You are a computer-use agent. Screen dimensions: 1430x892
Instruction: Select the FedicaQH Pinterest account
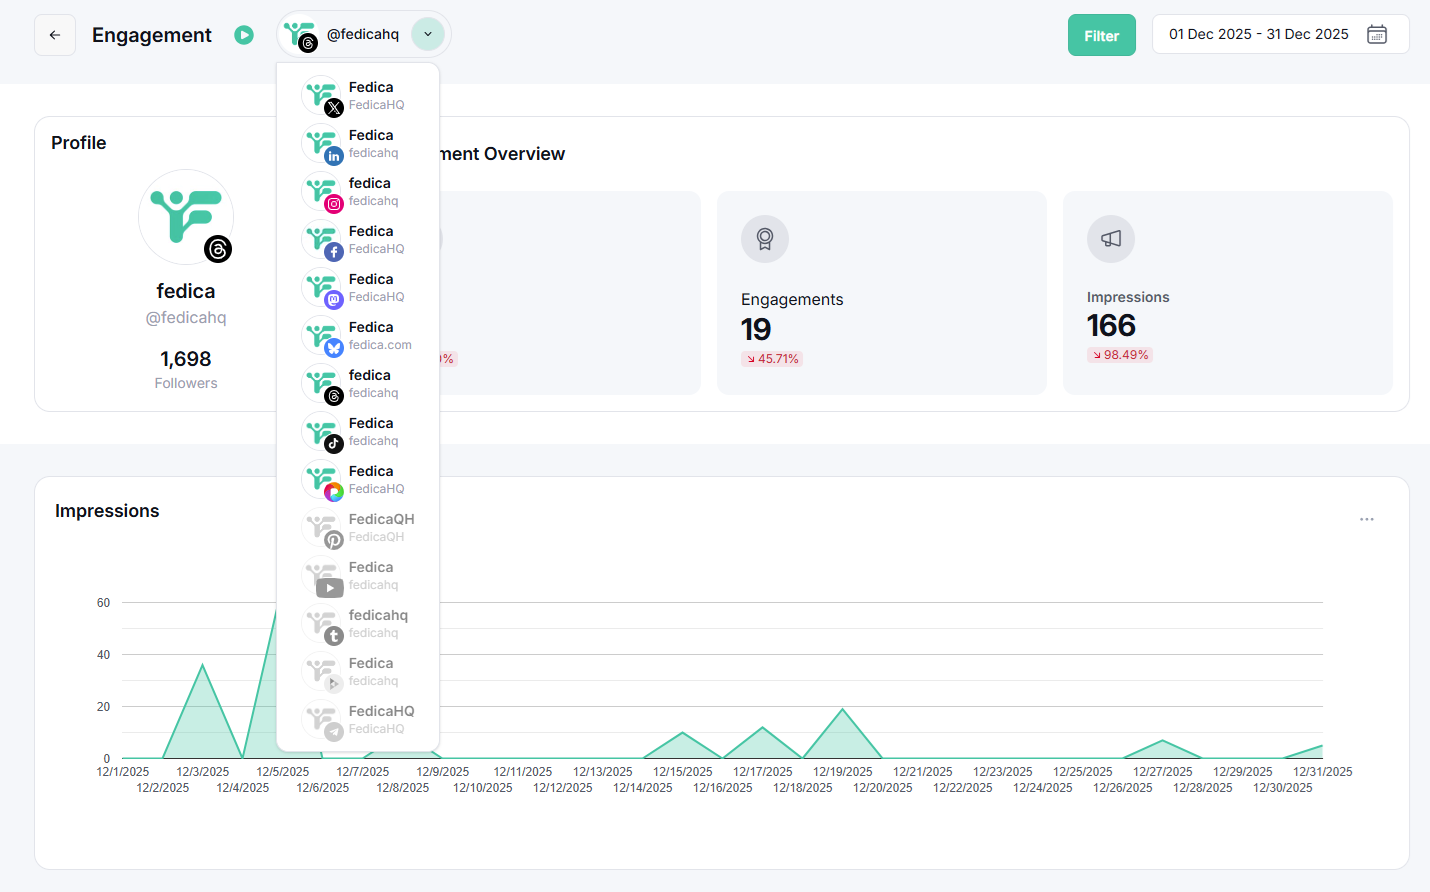point(358,528)
